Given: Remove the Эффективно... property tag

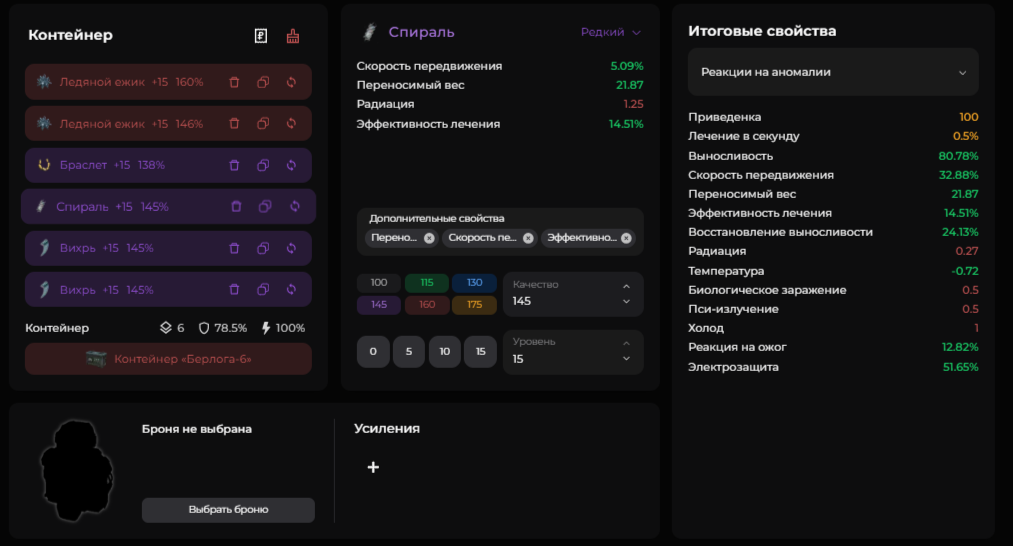Looking at the screenshot, I should 626,238.
